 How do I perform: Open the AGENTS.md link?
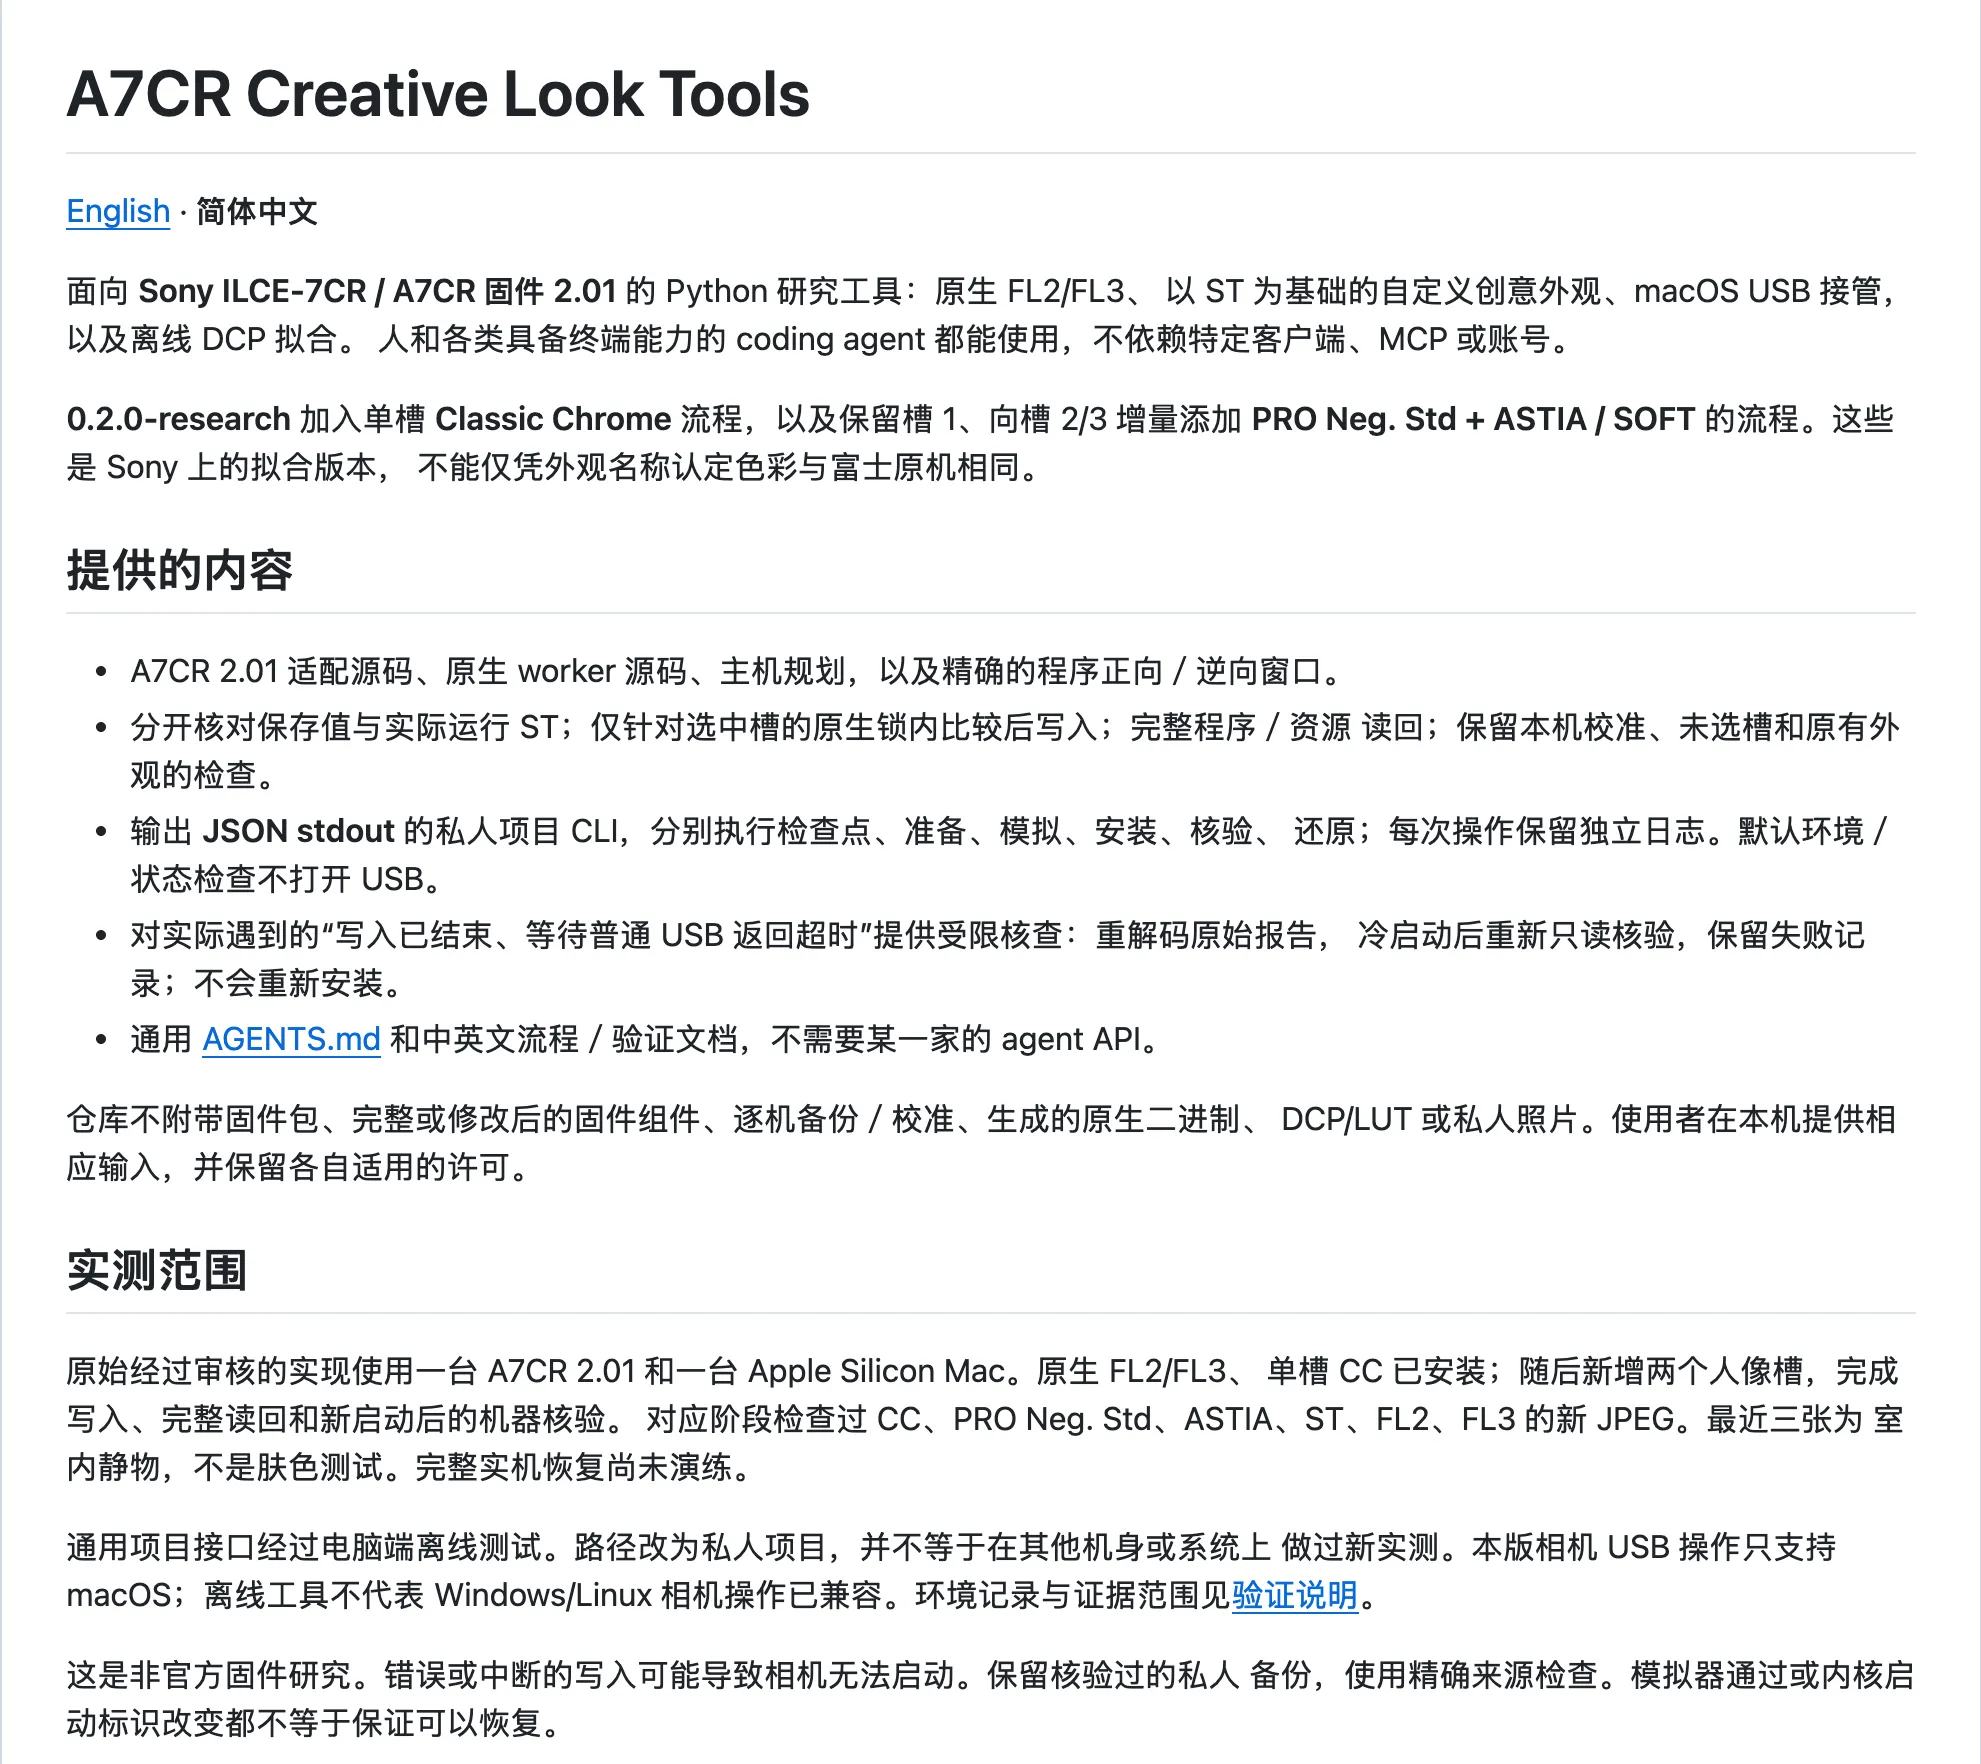[291, 1039]
